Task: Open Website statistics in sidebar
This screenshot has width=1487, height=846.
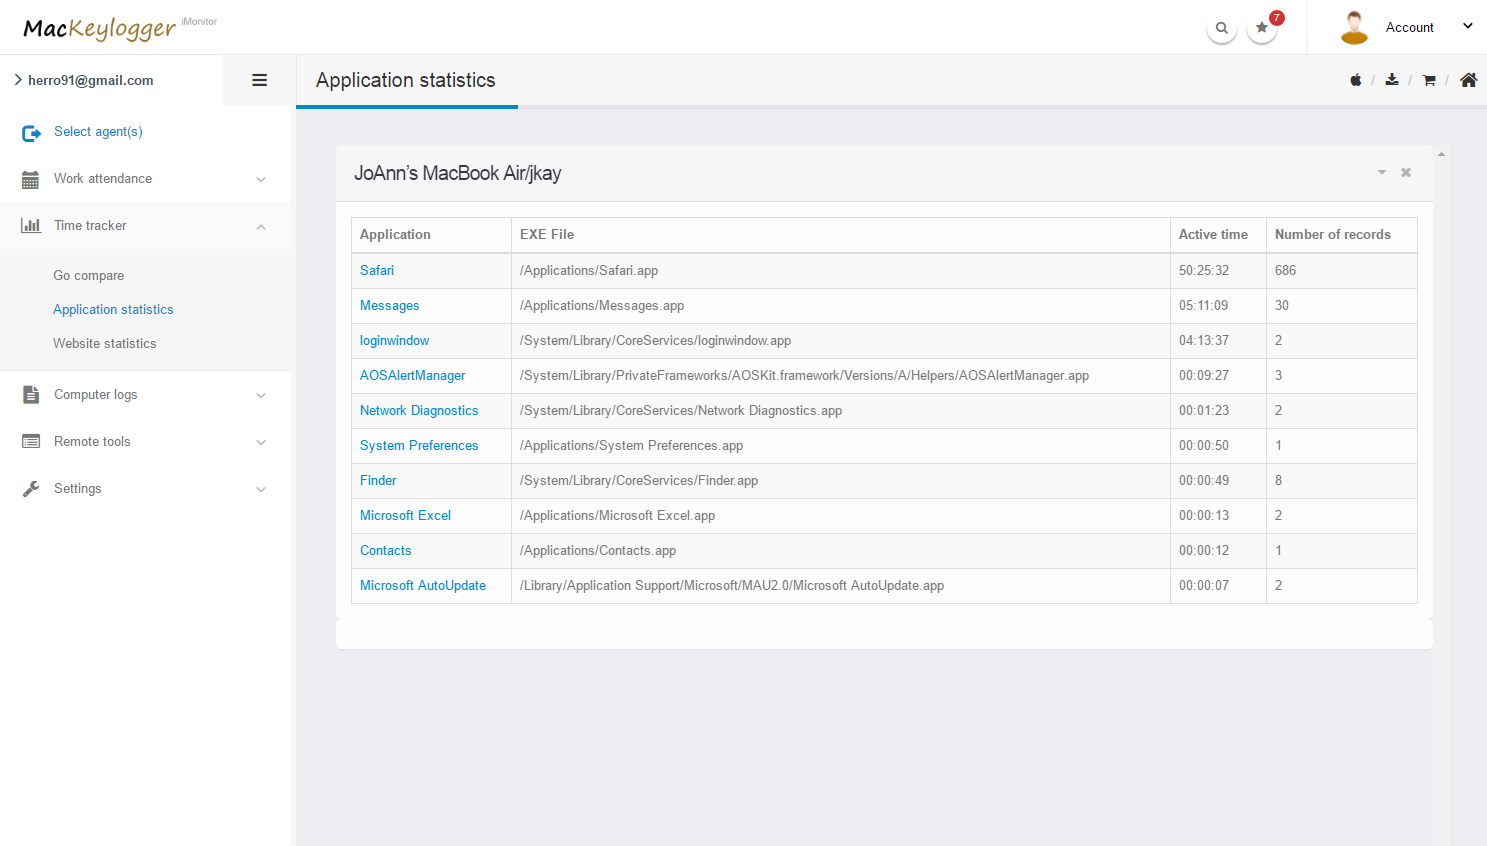Action: click(105, 343)
